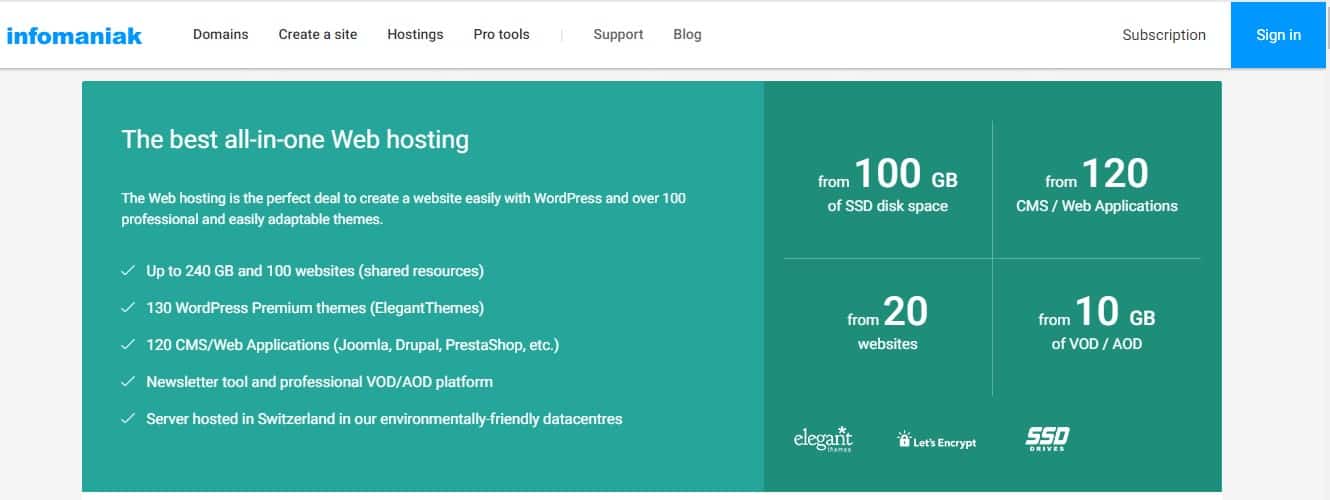This screenshot has width=1330, height=500.
Task: Click the Let's Encrypt logo
Action: pos(936,440)
